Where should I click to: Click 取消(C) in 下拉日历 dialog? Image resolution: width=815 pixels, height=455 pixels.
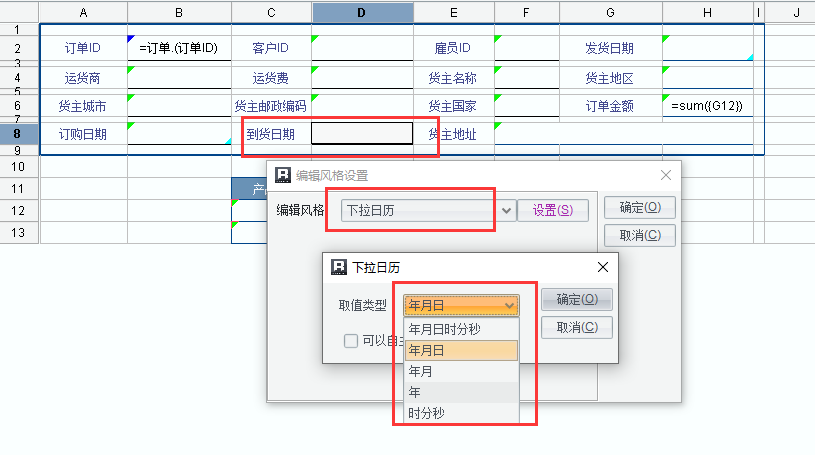point(577,328)
